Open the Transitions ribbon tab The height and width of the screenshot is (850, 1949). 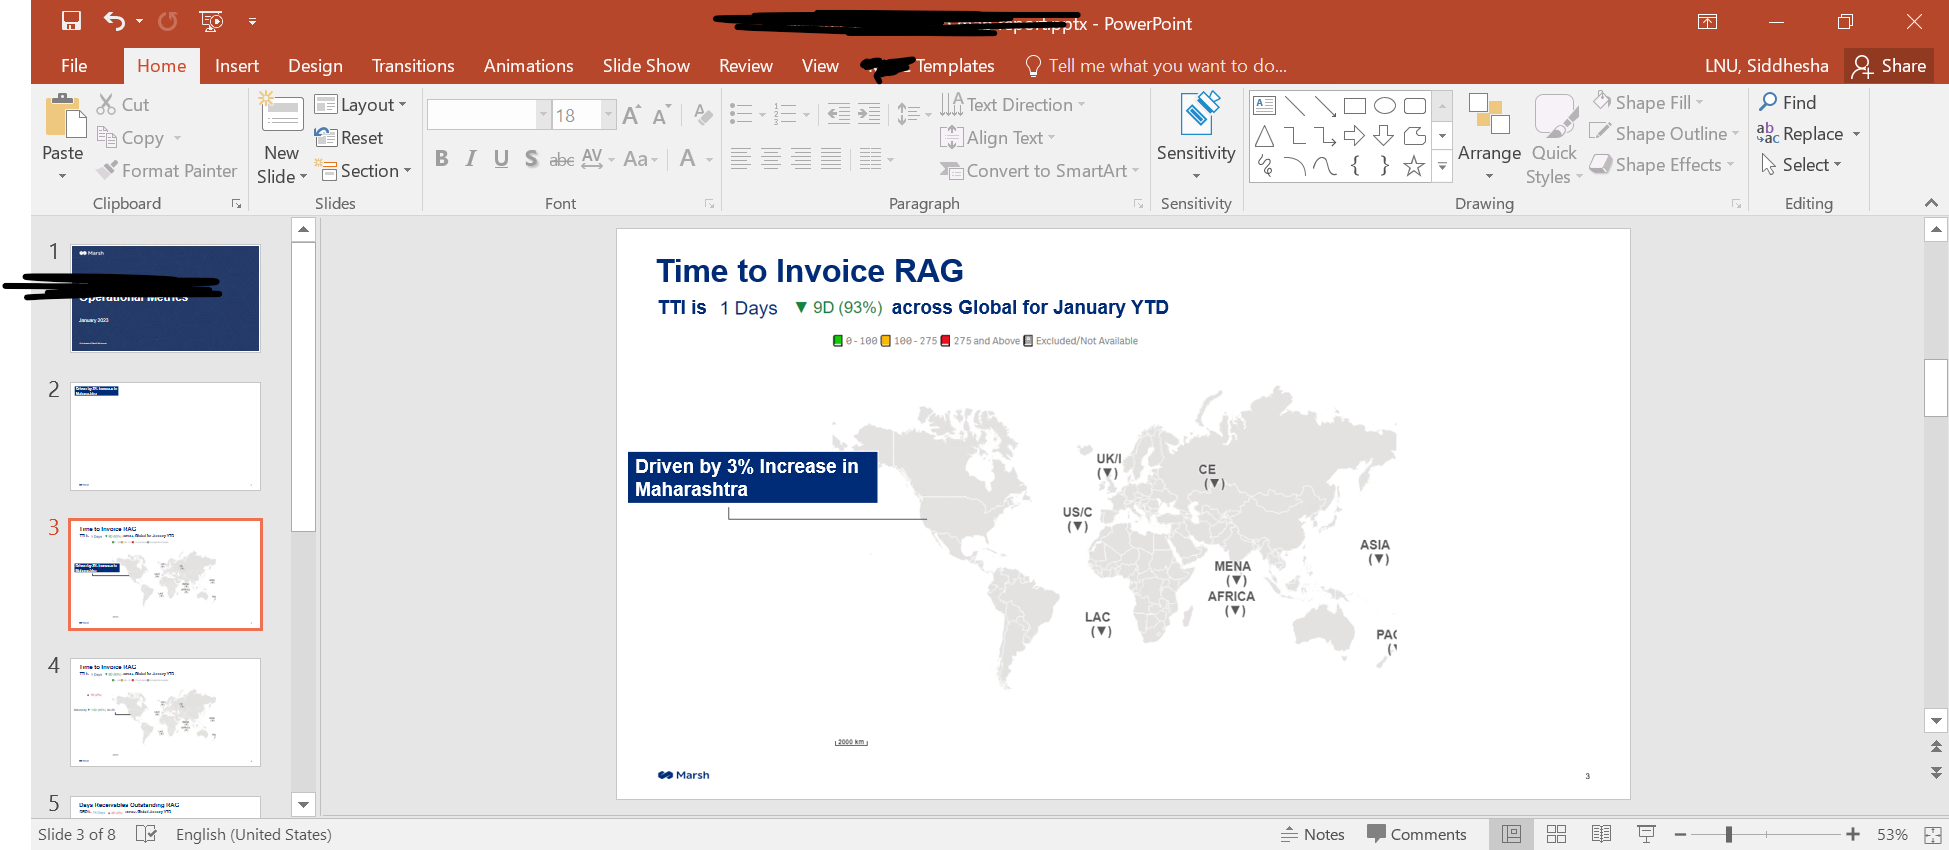[412, 66]
